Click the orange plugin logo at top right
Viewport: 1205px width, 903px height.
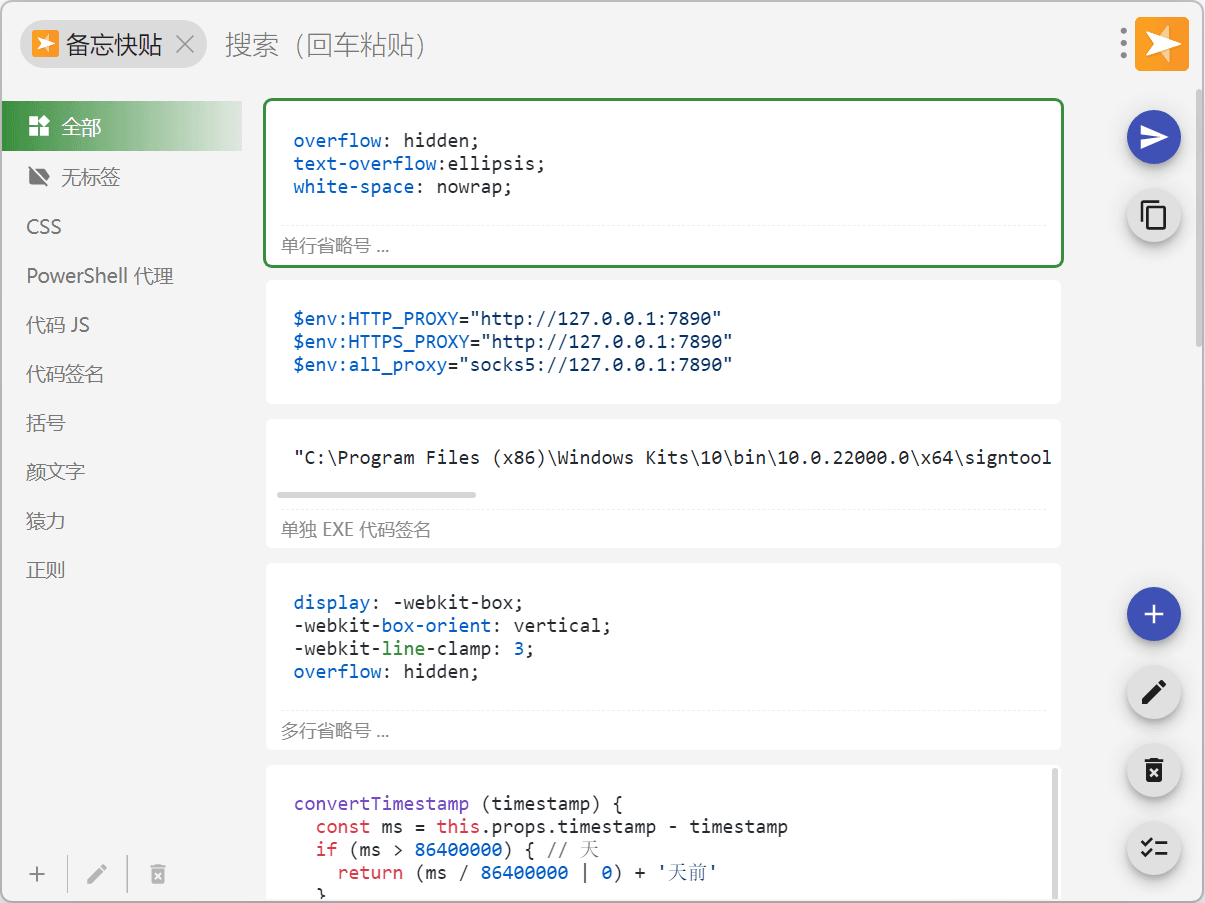point(1162,44)
